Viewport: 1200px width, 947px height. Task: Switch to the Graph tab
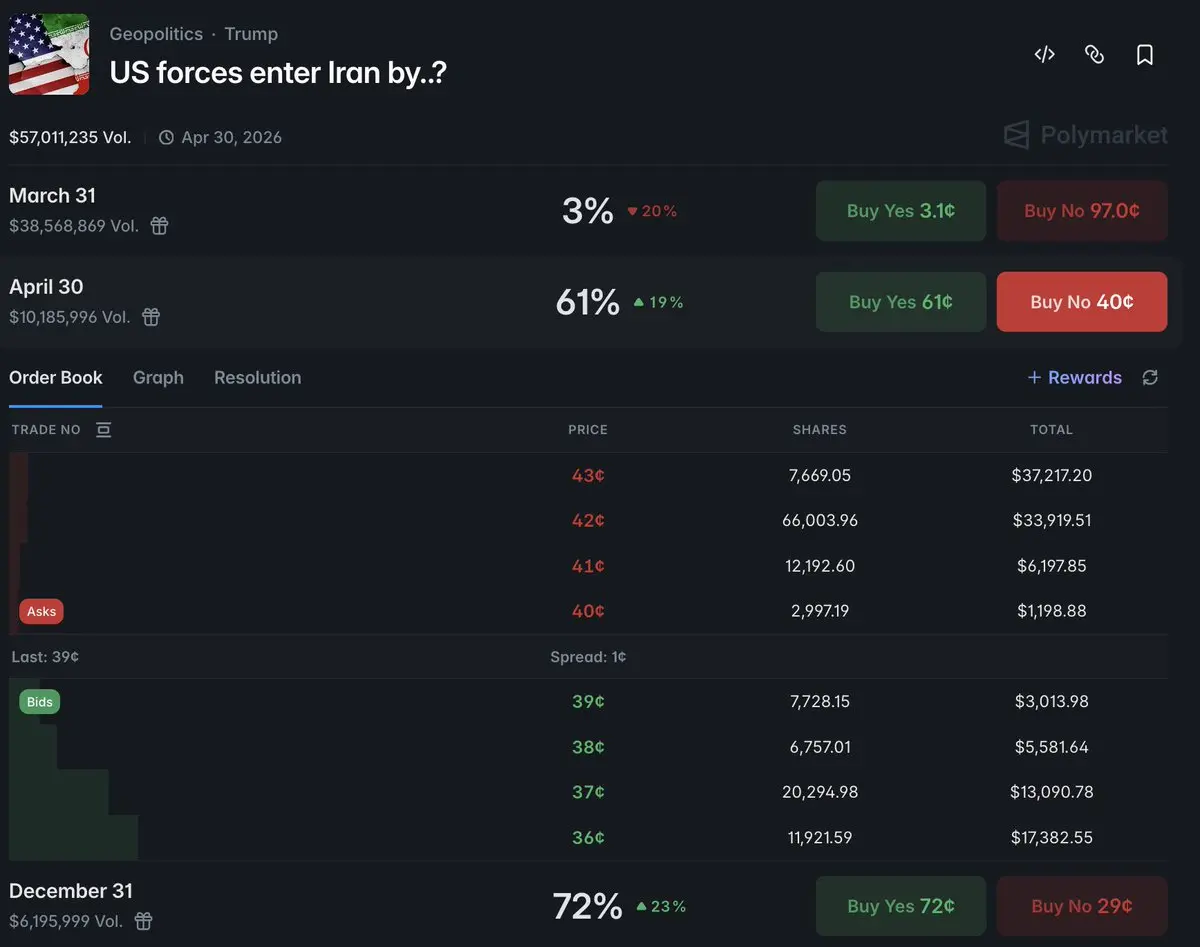pyautogui.click(x=158, y=378)
